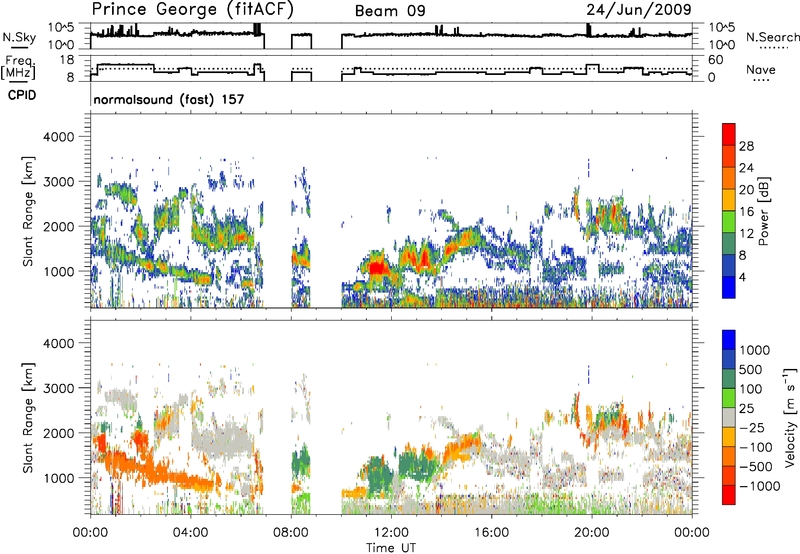Click the "Beam 09" label
The width and height of the screenshot is (800, 554).
pos(390,11)
